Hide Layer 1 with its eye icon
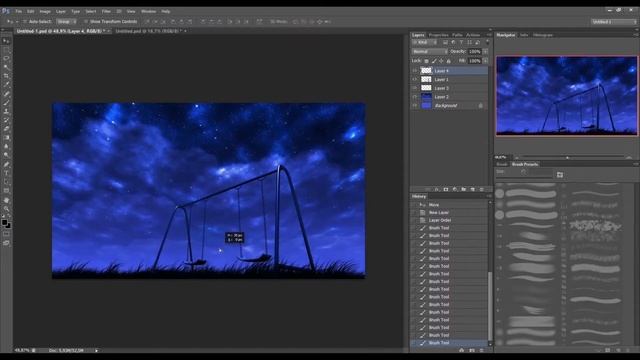Image resolution: width=640 pixels, height=360 pixels. (415, 79)
